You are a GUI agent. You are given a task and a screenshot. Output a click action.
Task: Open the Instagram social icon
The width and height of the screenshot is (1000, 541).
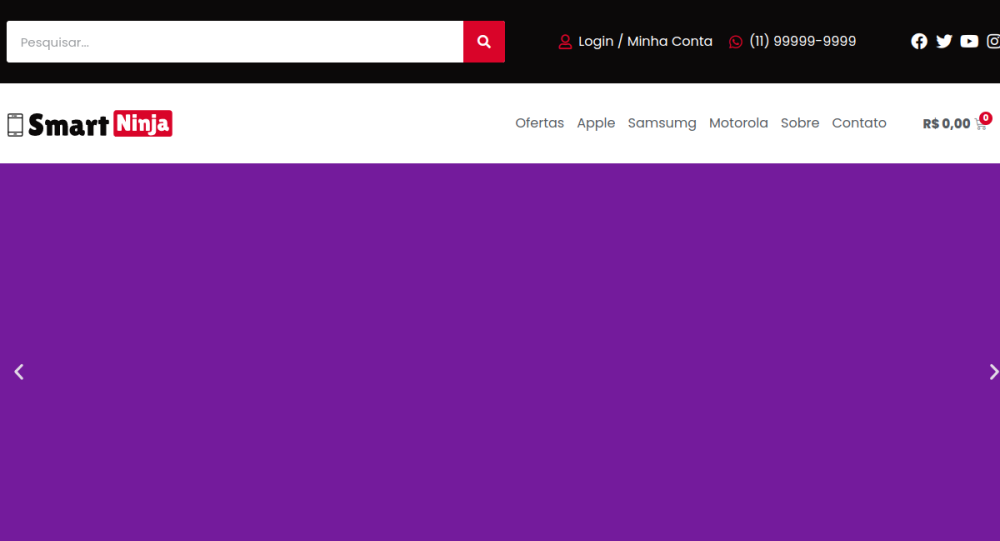[993, 41]
